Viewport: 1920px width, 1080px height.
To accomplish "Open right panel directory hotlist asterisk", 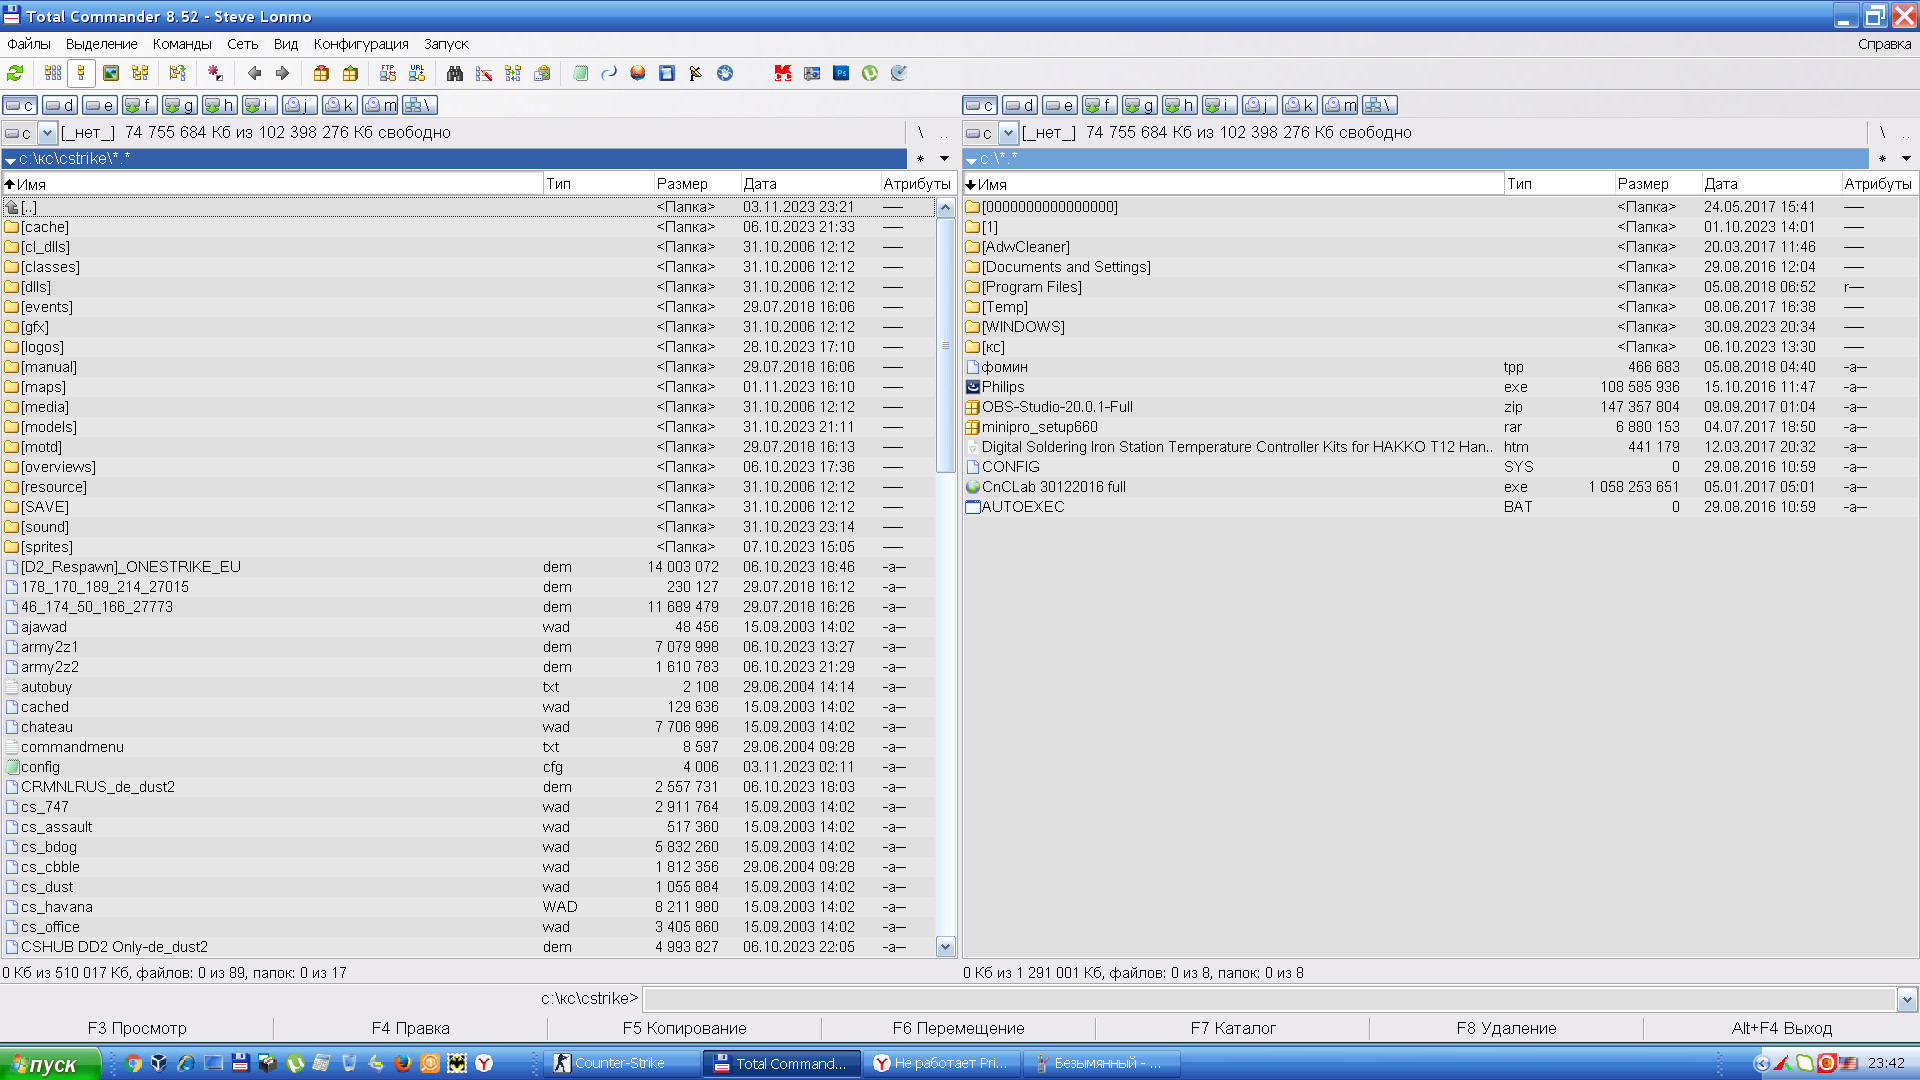I will [x=1882, y=158].
